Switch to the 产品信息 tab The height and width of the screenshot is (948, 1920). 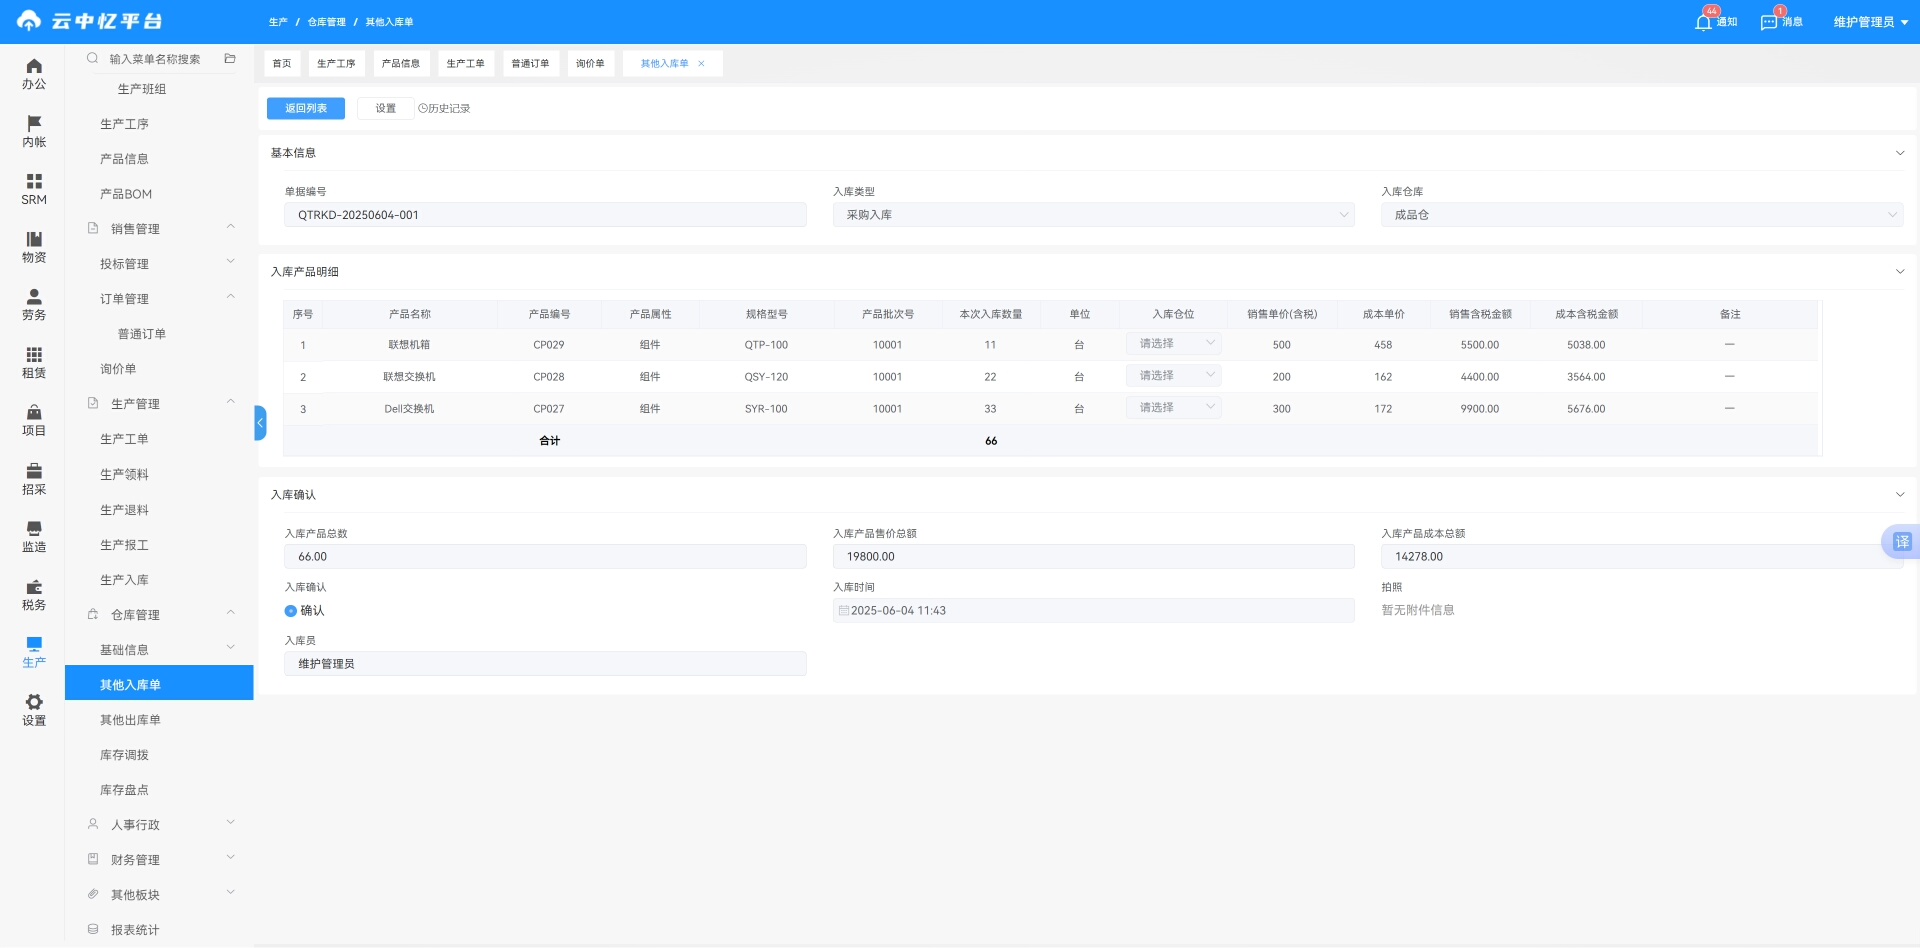(x=401, y=64)
